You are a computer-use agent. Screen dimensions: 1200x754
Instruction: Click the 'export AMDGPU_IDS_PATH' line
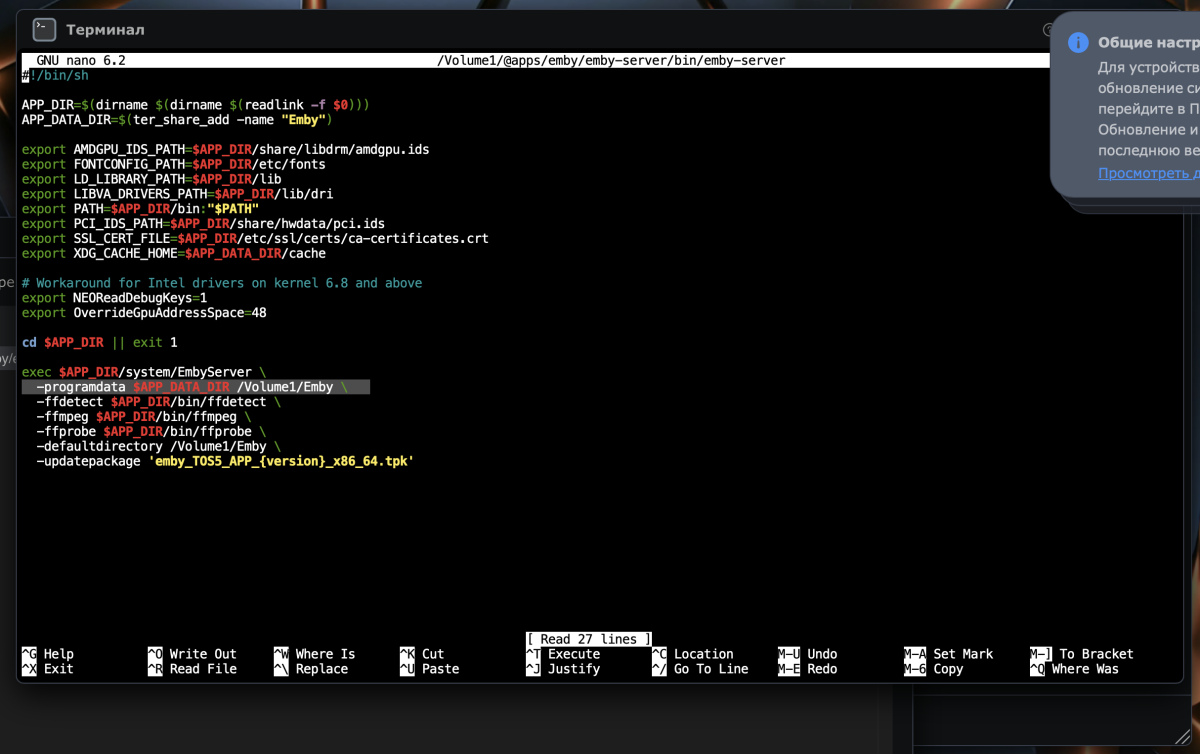coord(225,149)
